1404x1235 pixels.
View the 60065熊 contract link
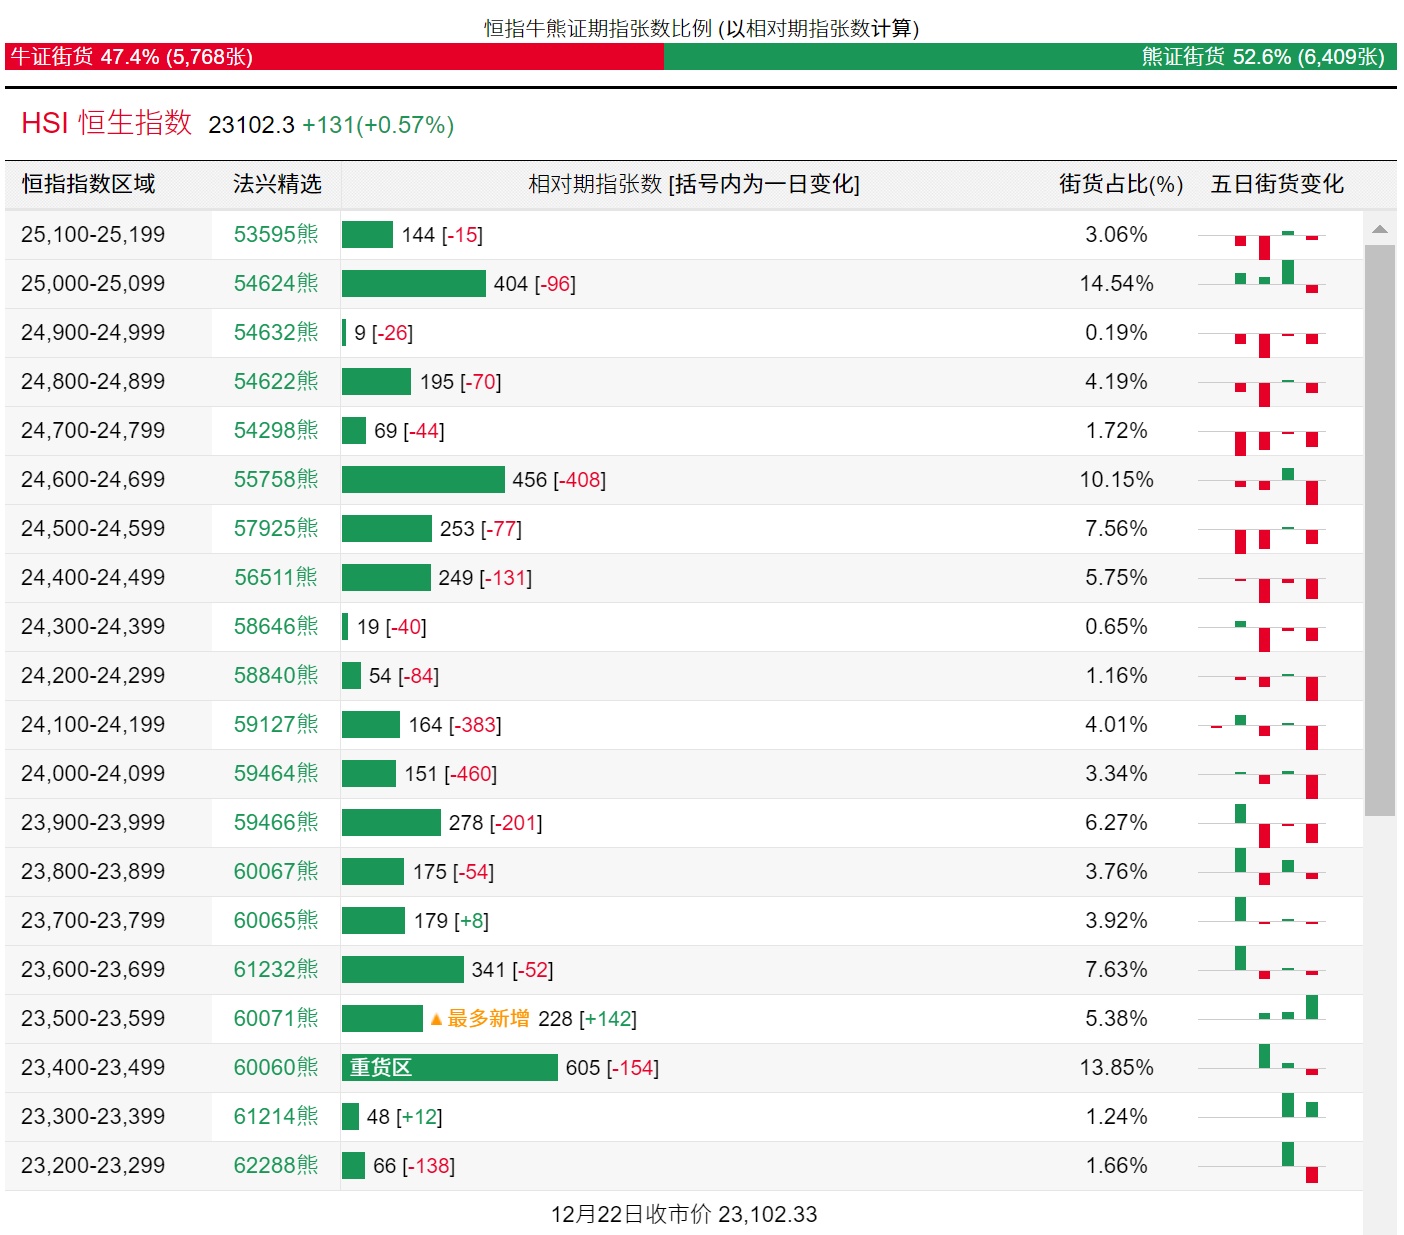coord(276,921)
